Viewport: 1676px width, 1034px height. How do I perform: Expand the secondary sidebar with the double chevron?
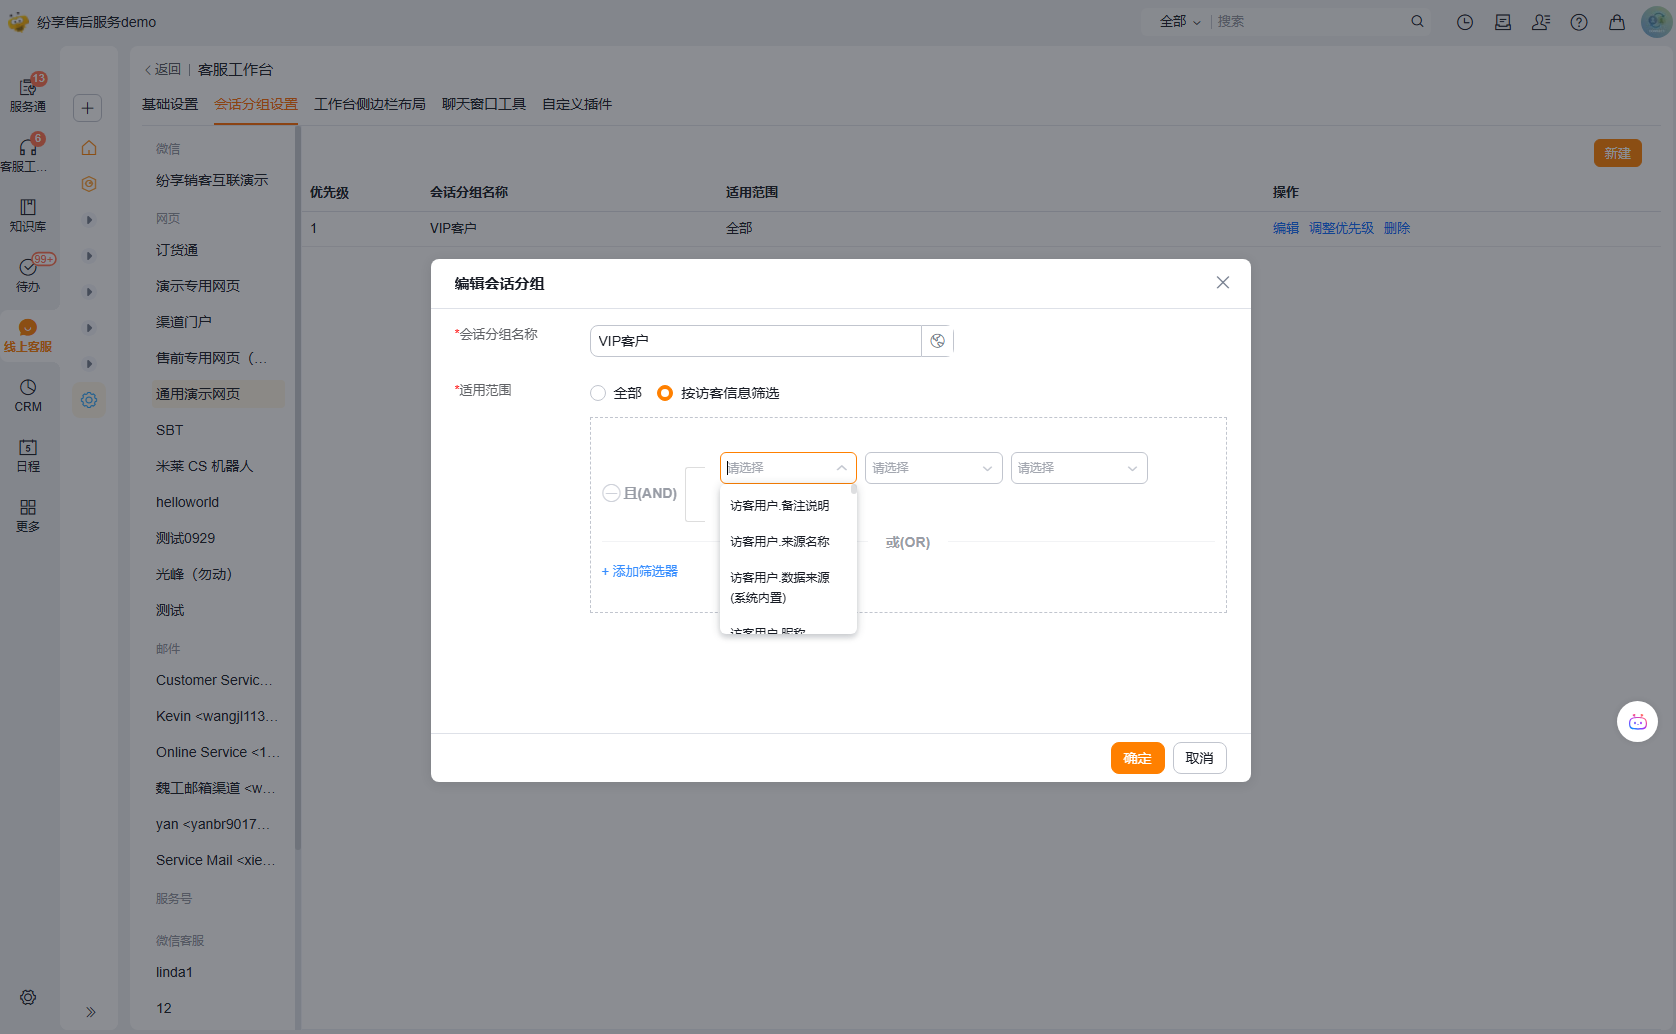90,1012
